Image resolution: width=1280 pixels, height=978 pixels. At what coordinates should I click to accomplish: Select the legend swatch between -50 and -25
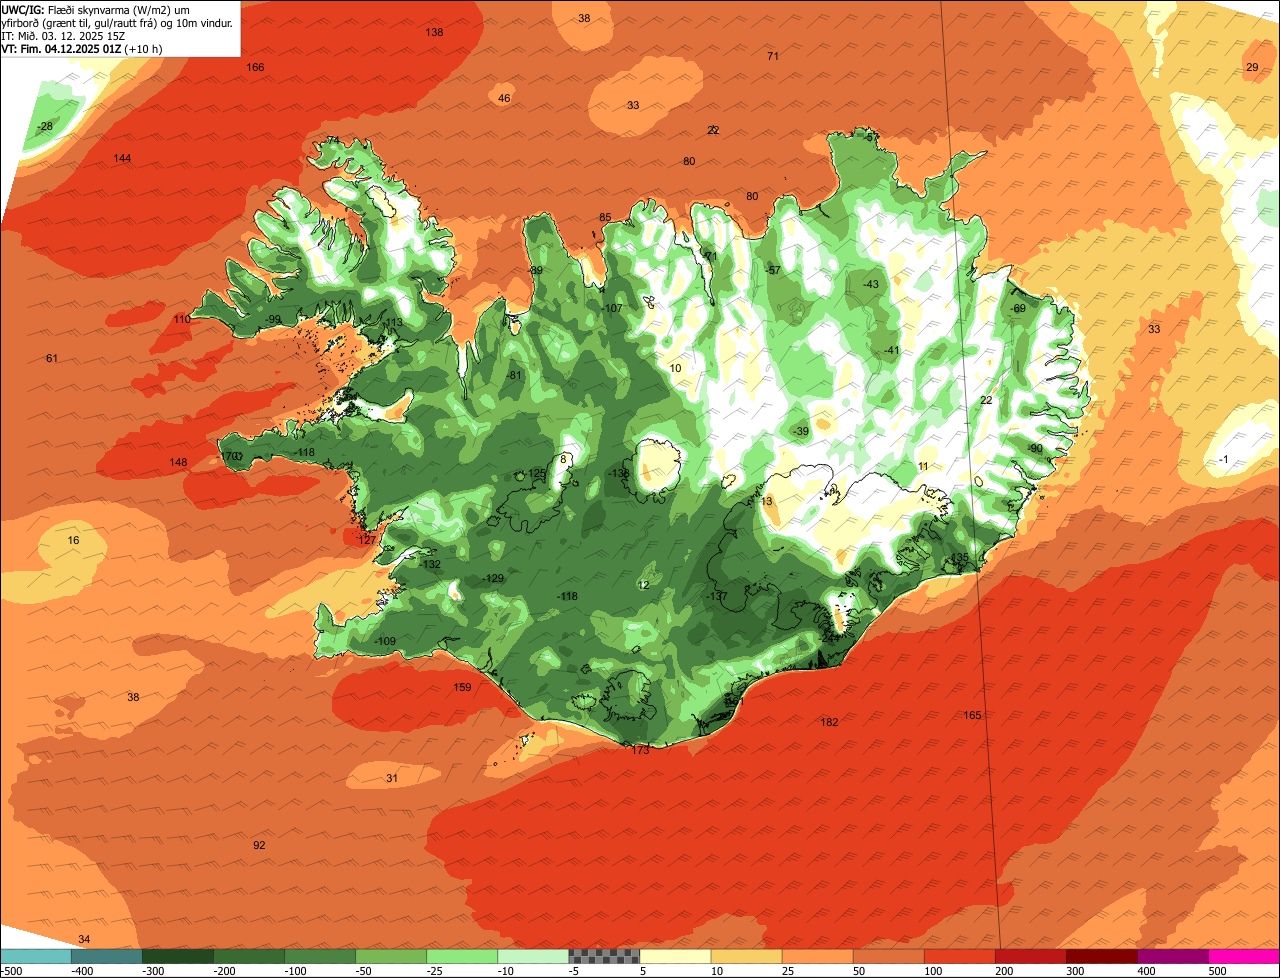click(390, 956)
